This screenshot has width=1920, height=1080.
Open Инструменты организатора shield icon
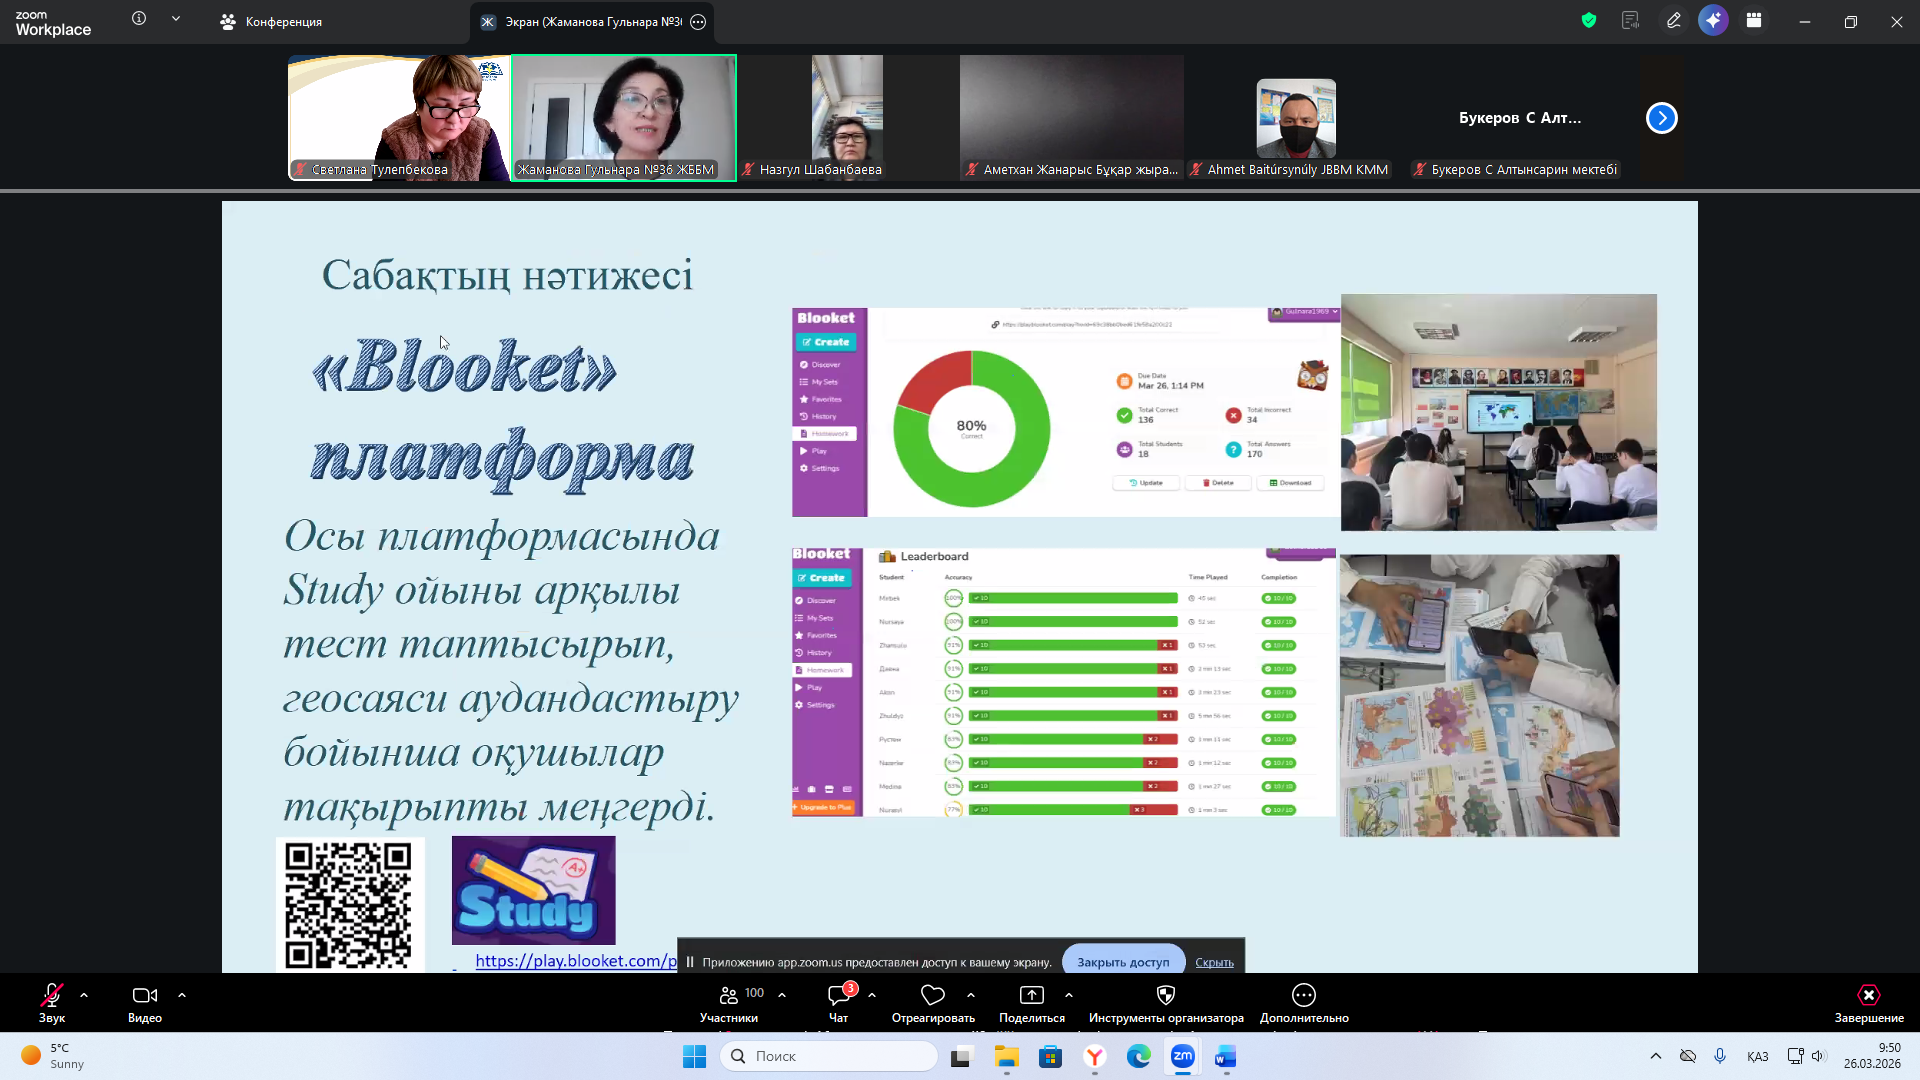pos(1165,995)
